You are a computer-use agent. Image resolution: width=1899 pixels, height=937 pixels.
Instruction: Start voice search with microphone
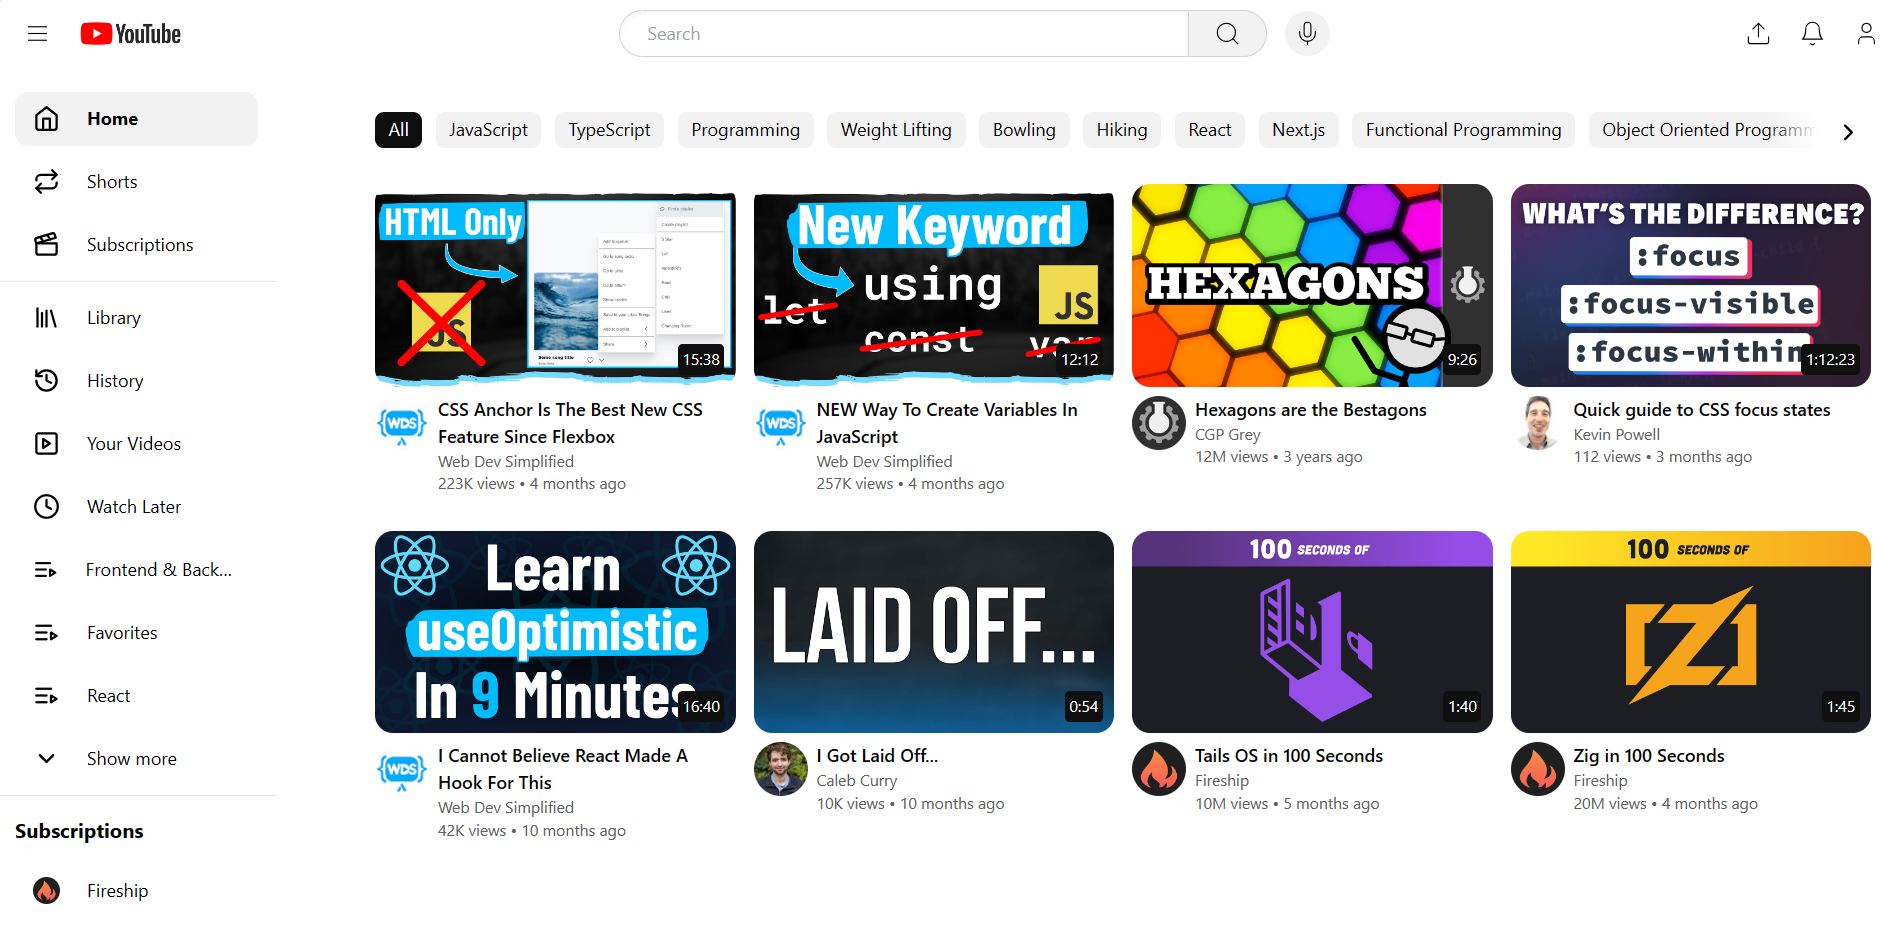[x=1307, y=34]
